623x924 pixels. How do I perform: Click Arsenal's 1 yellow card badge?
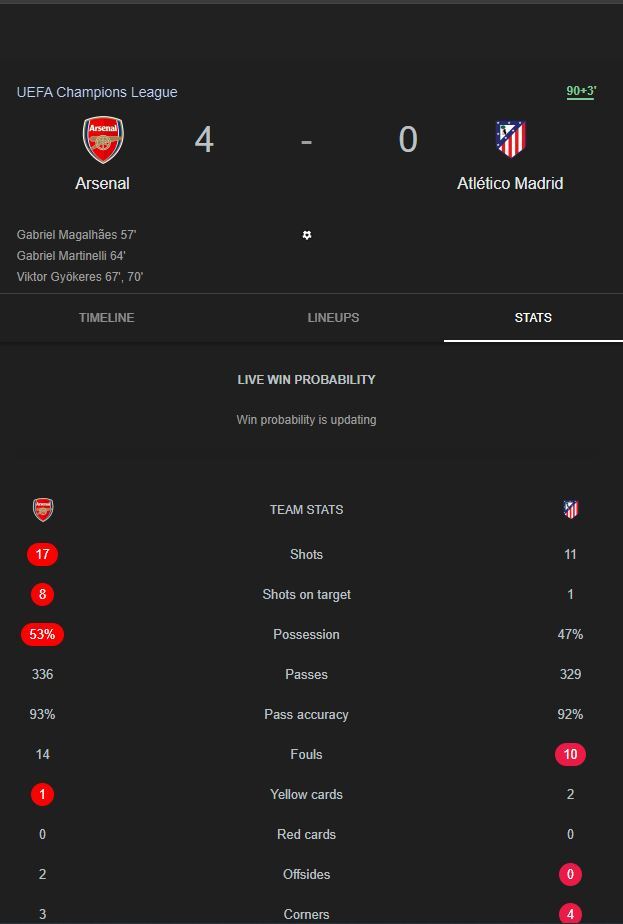pyautogui.click(x=42, y=794)
